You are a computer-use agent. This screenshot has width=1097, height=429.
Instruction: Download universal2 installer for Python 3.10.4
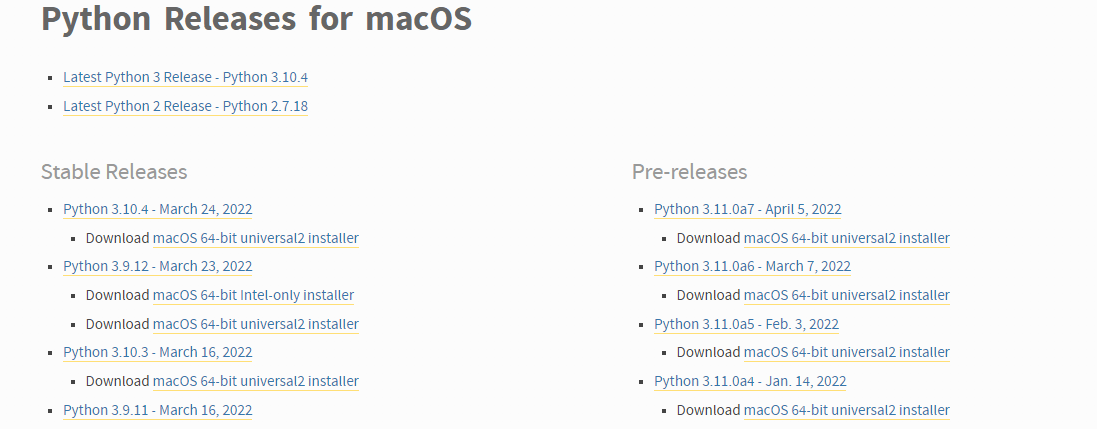tap(255, 238)
